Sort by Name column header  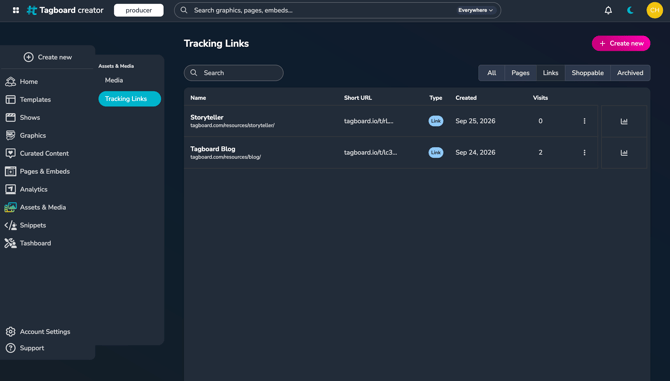(x=198, y=98)
